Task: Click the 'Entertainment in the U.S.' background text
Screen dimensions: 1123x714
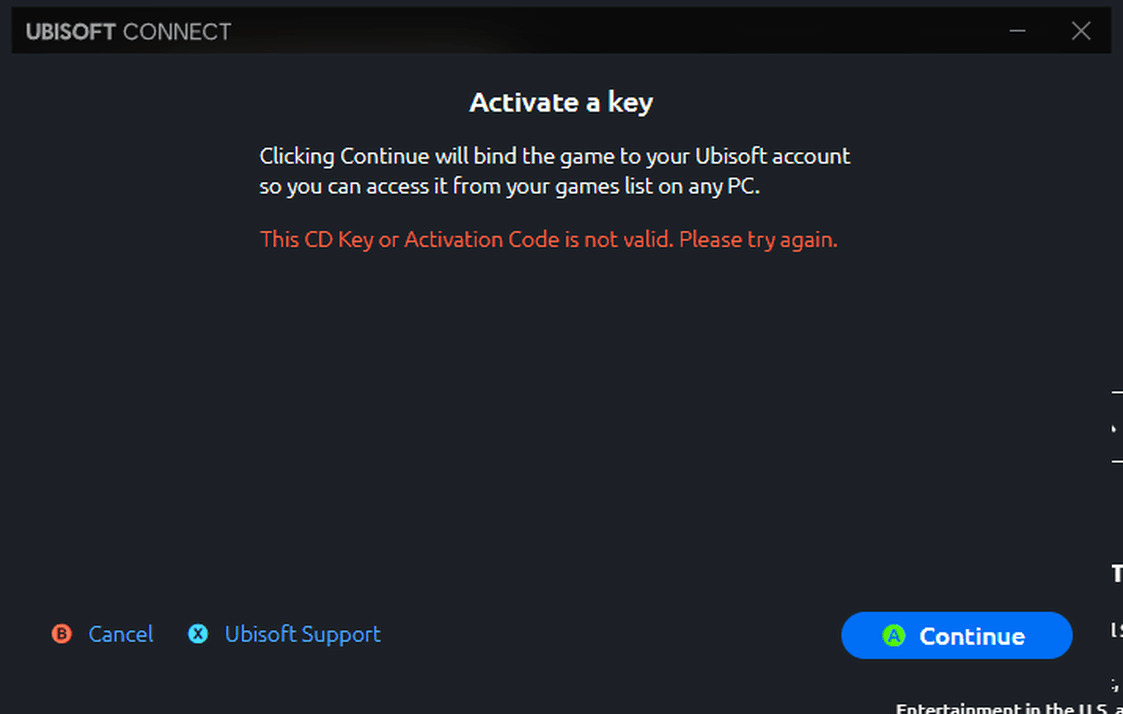Action: 1008,708
